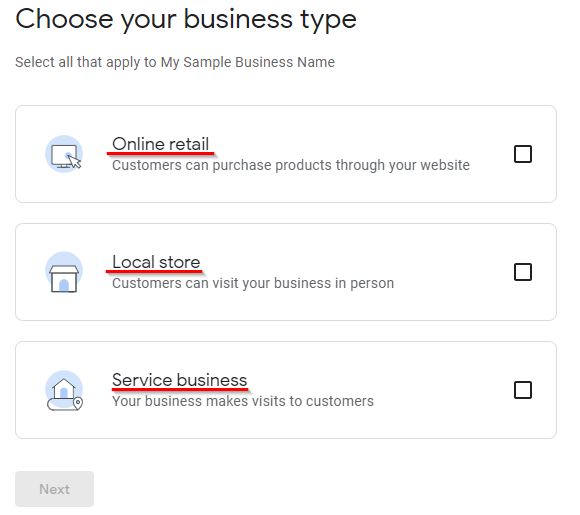This screenshot has width=580, height=515.
Task: Enable the Local store checkbox
Action: (x=523, y=272)
